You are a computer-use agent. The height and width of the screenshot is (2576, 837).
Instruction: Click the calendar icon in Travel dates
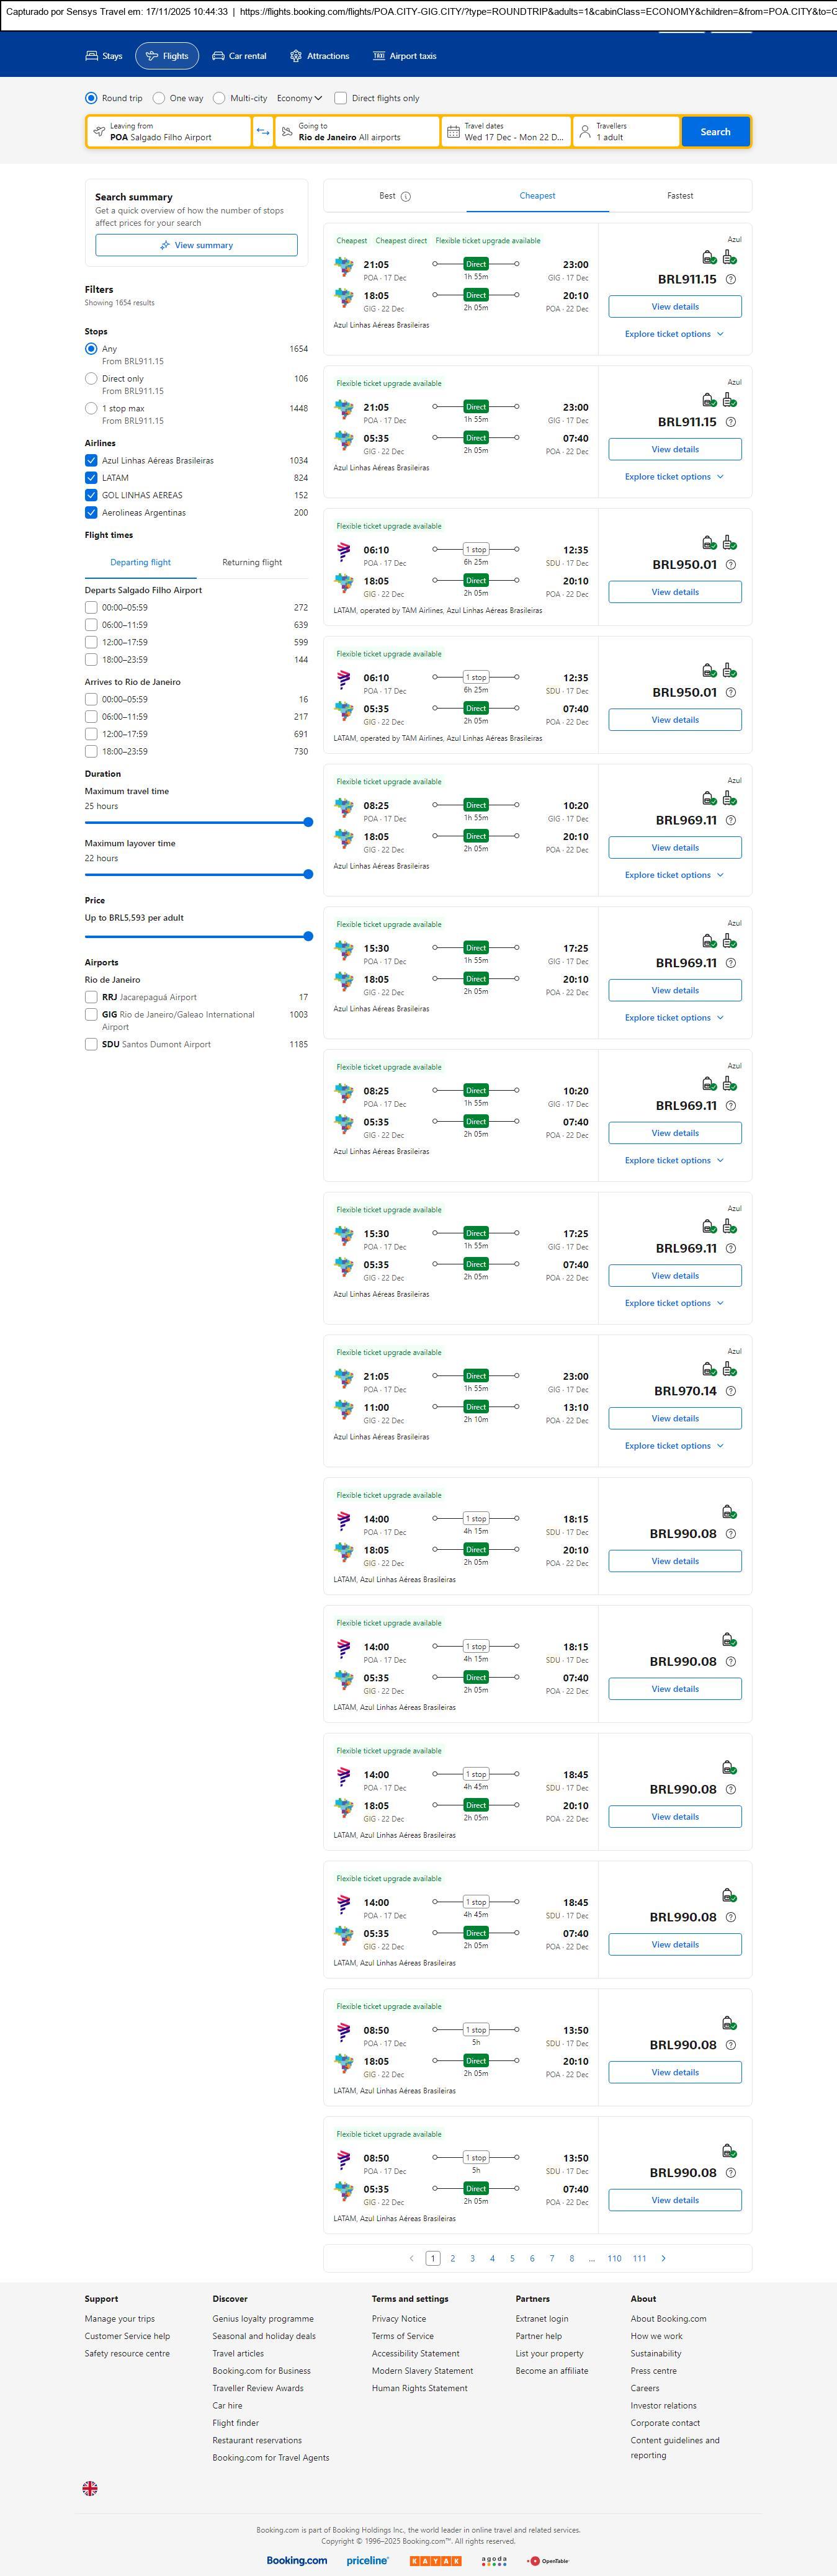[x=453, y=132]
